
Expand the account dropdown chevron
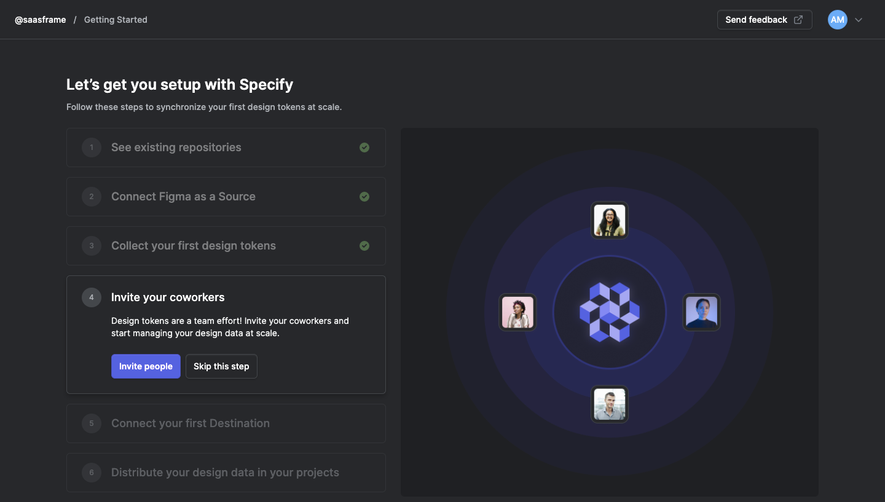click(x=858, y=20)
